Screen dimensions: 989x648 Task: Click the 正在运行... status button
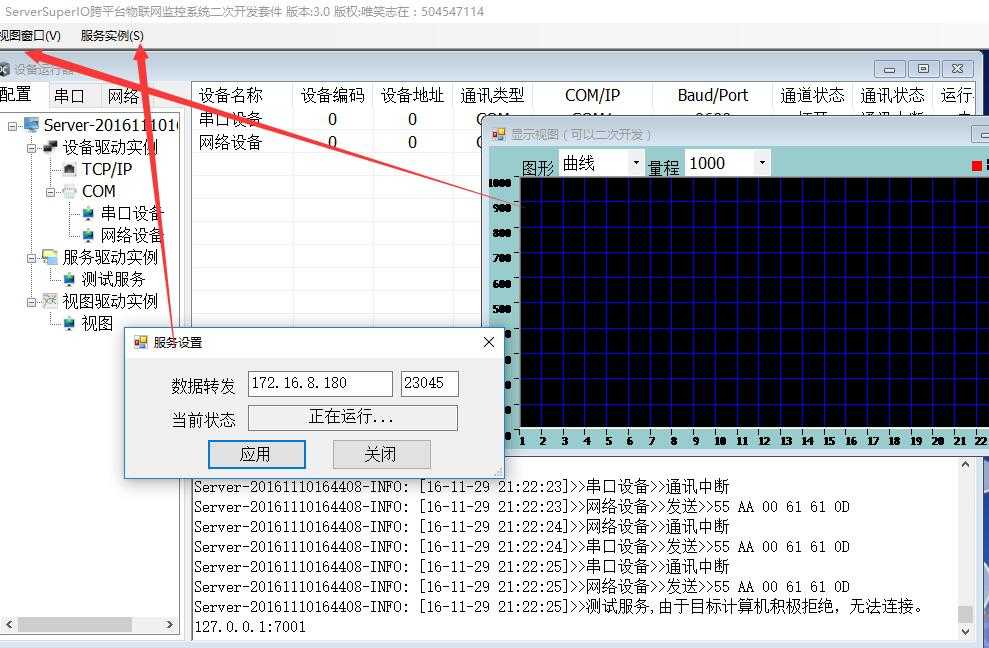353,417
